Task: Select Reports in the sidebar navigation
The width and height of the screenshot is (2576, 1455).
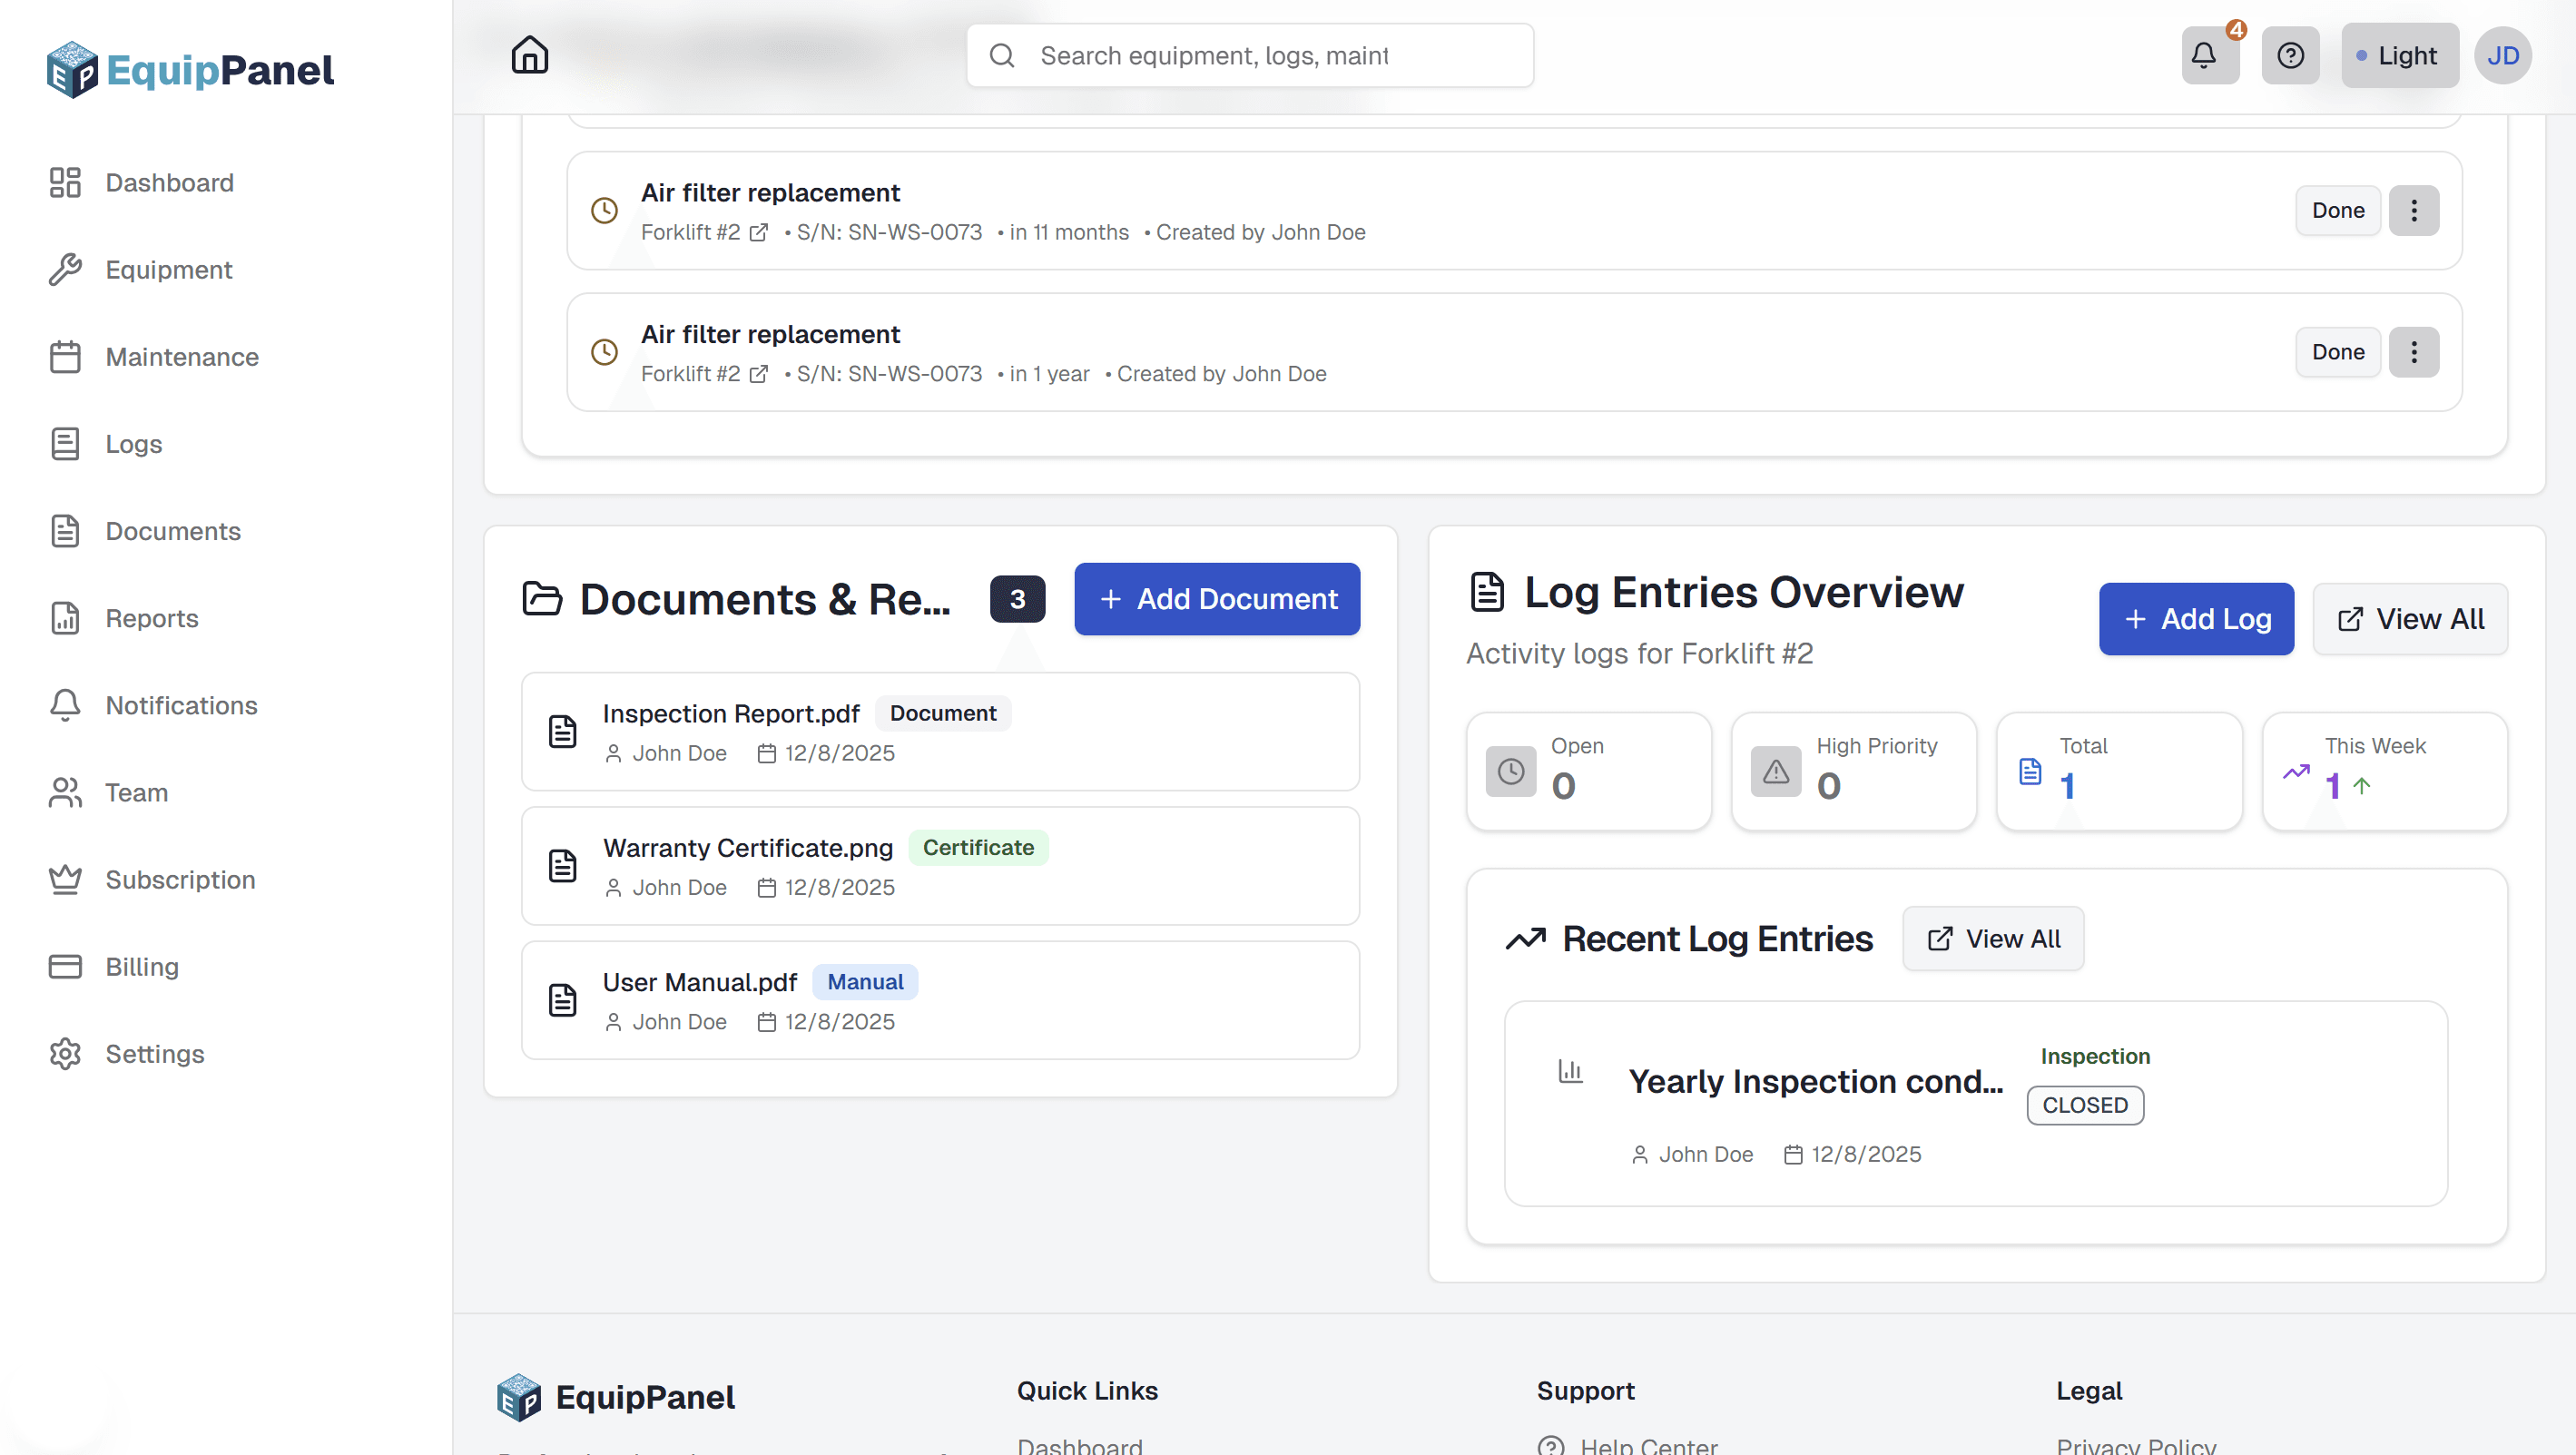Action: pyautogui.click(x=151, y=618)
